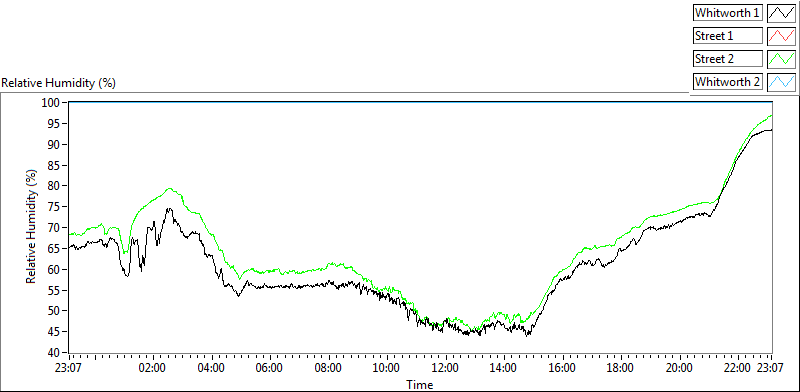The image size is (800, 392).
Task: Click the 02:00 time axis marker
Action: pos(153,367)
